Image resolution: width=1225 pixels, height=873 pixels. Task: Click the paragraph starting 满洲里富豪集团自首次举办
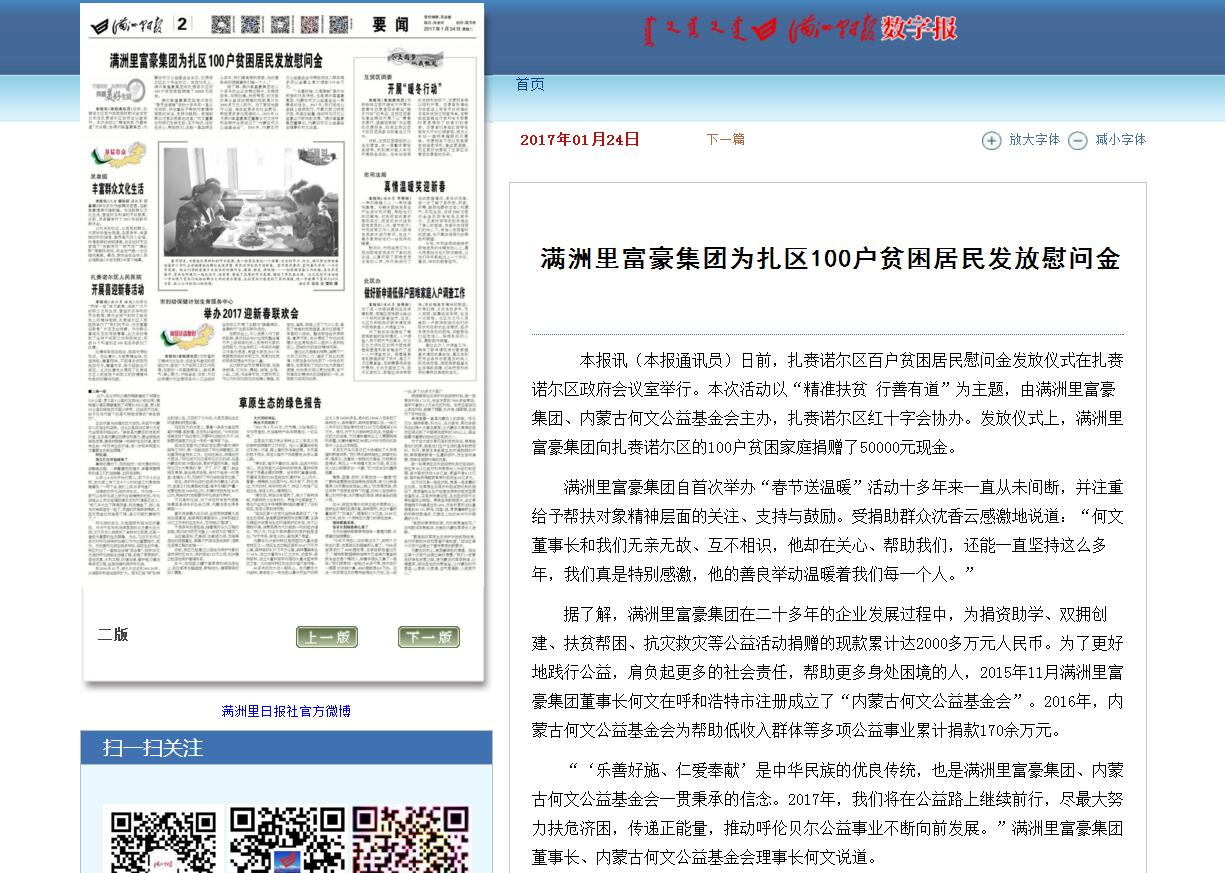tap(827, 531)
